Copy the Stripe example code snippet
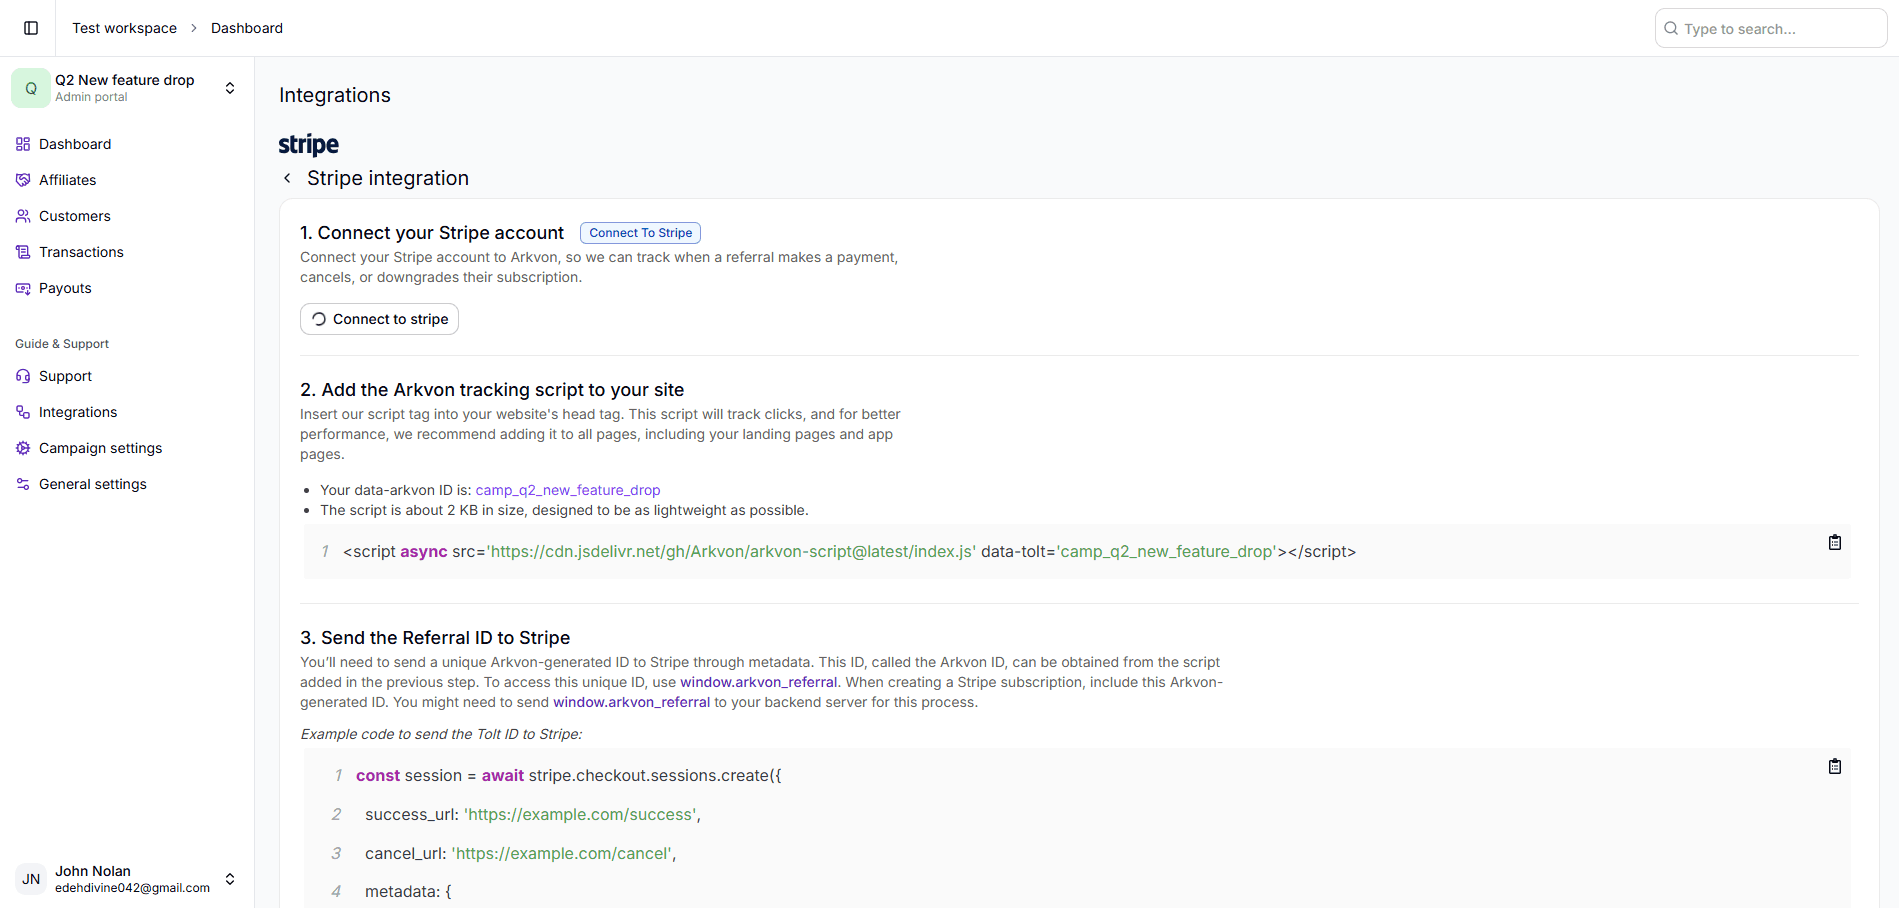 (x=1835, y=766)
